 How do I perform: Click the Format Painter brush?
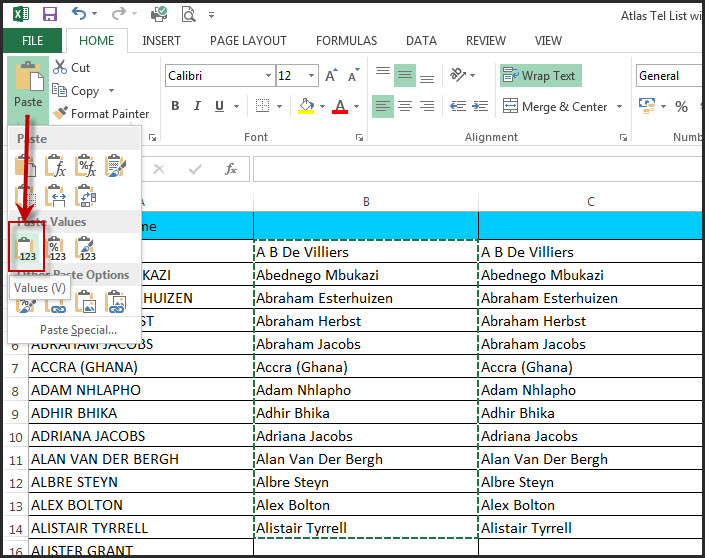tap(61, 114)
